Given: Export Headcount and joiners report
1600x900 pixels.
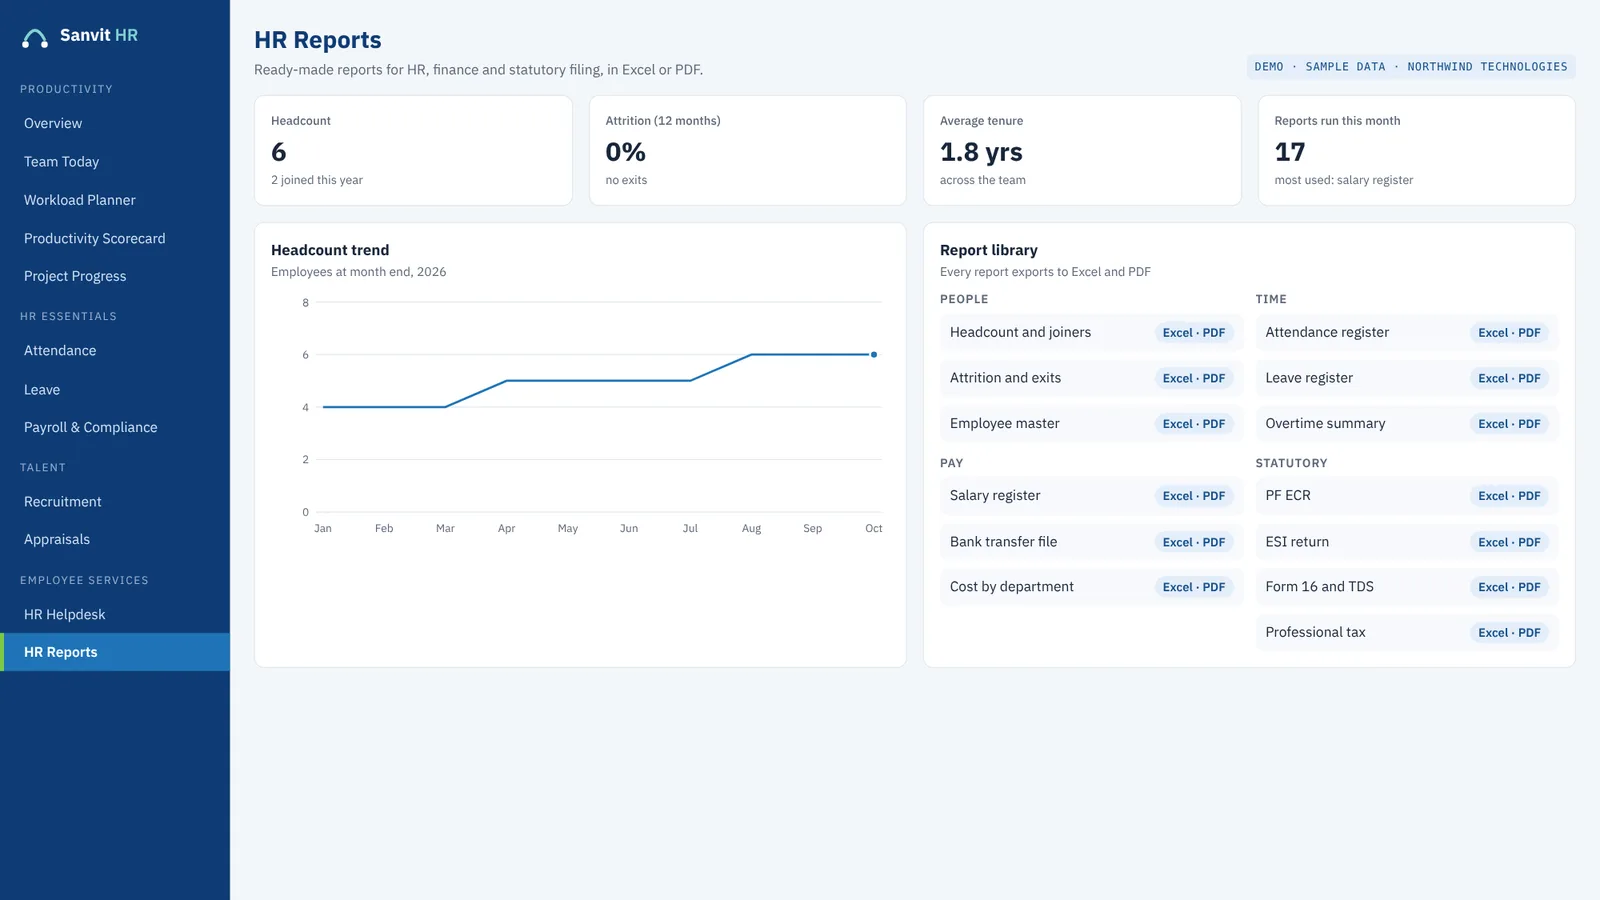Looking at the screenshot, I should pyautogui.click(x=1194, y=333).
